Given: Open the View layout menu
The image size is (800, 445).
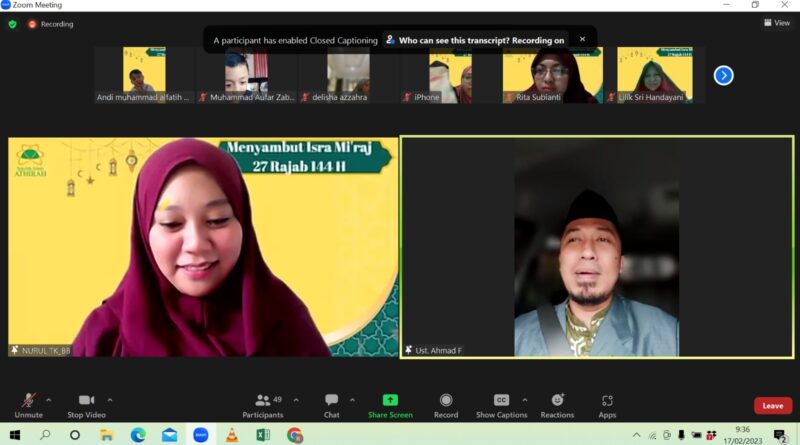Looking at the screenshot, I should (776, 23).
